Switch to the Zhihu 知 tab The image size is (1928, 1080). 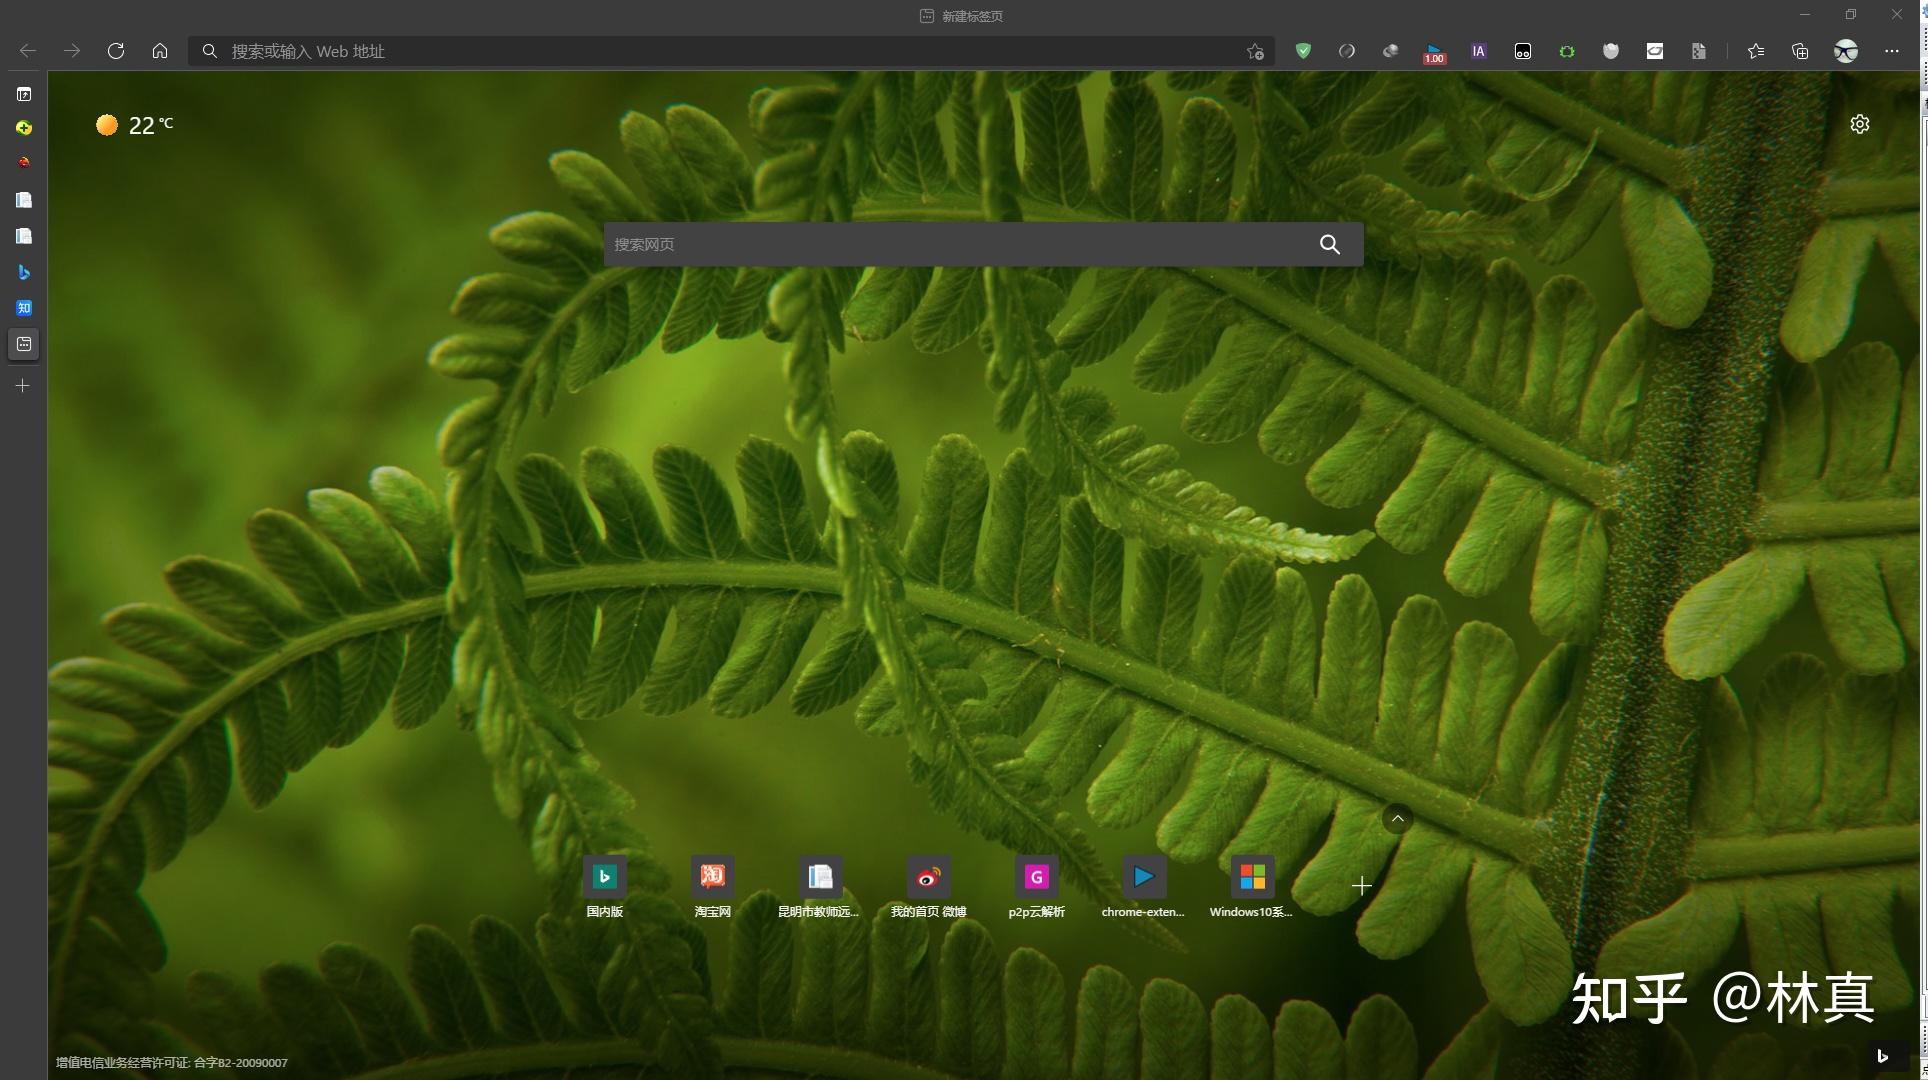pos(24,308)
